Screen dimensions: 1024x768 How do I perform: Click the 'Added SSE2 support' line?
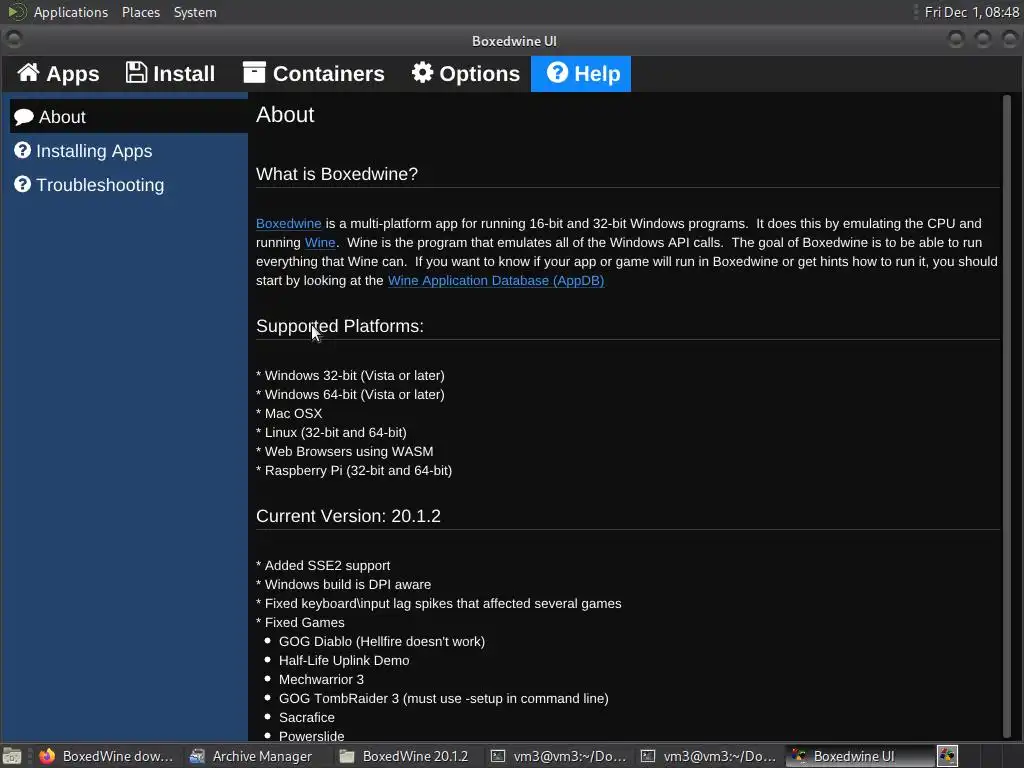pyautogui.click(x=323, y=566)
